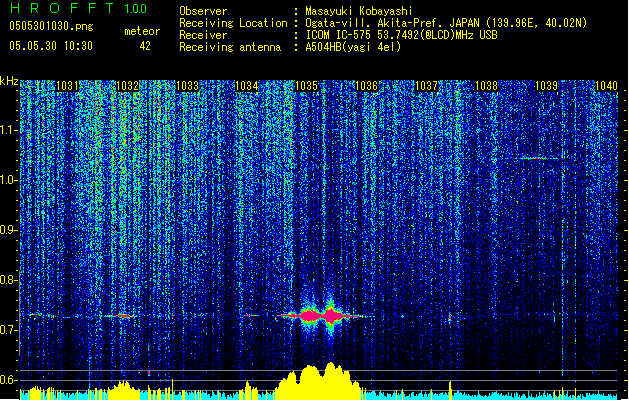Click the 1036 time marker

(367, 86)
